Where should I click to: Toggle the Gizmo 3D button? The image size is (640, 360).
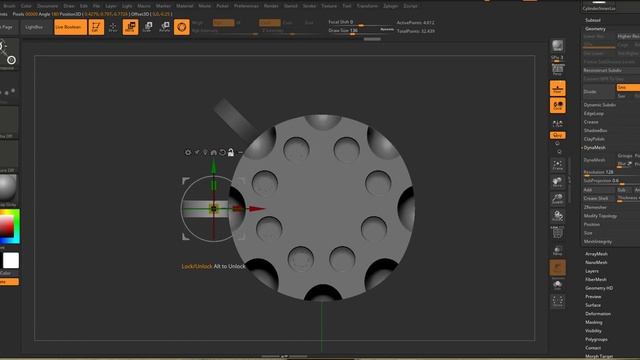click(x=182, y=27)
